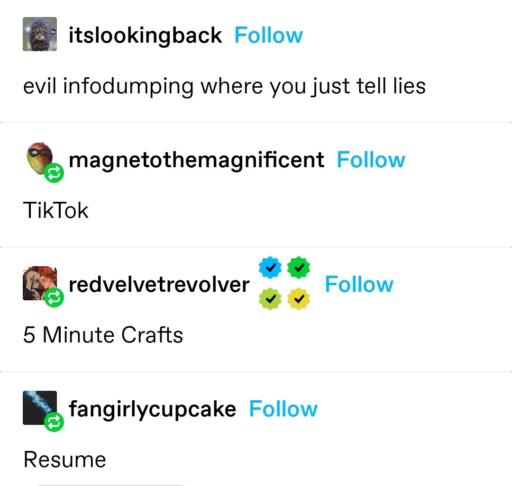
Task: Open magnetothemagnificent's avatar
Action: click(40, 159)
